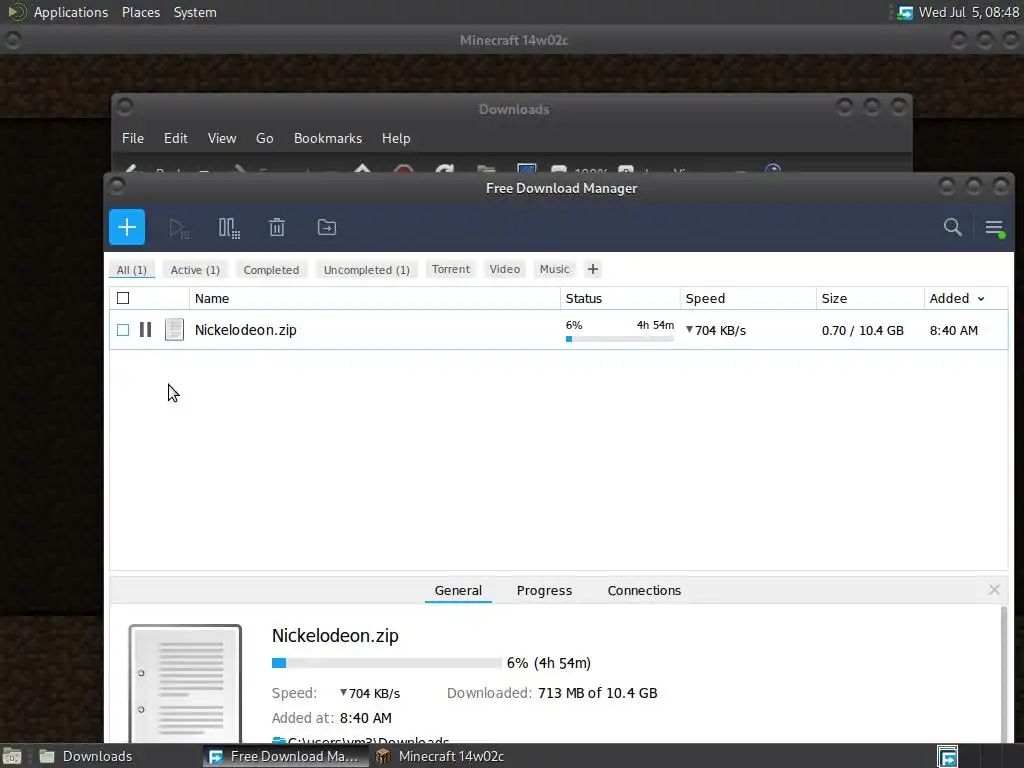Viewport: 1024px width, 768px height.
Task: Select the Torrent filter tab
Action: coord(451,269)
